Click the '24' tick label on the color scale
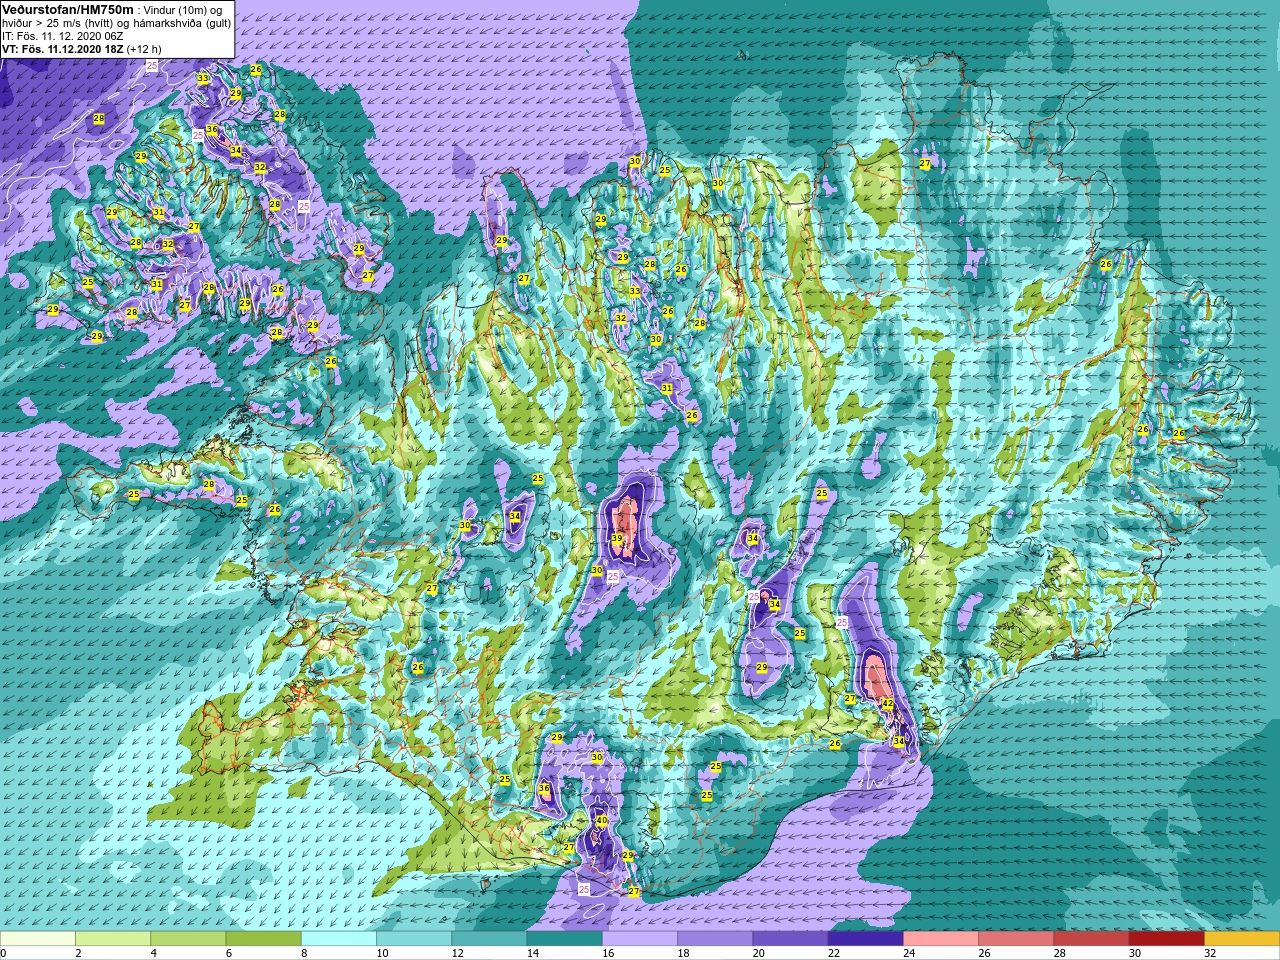1280x960 pixels. (x=910, y=953)
